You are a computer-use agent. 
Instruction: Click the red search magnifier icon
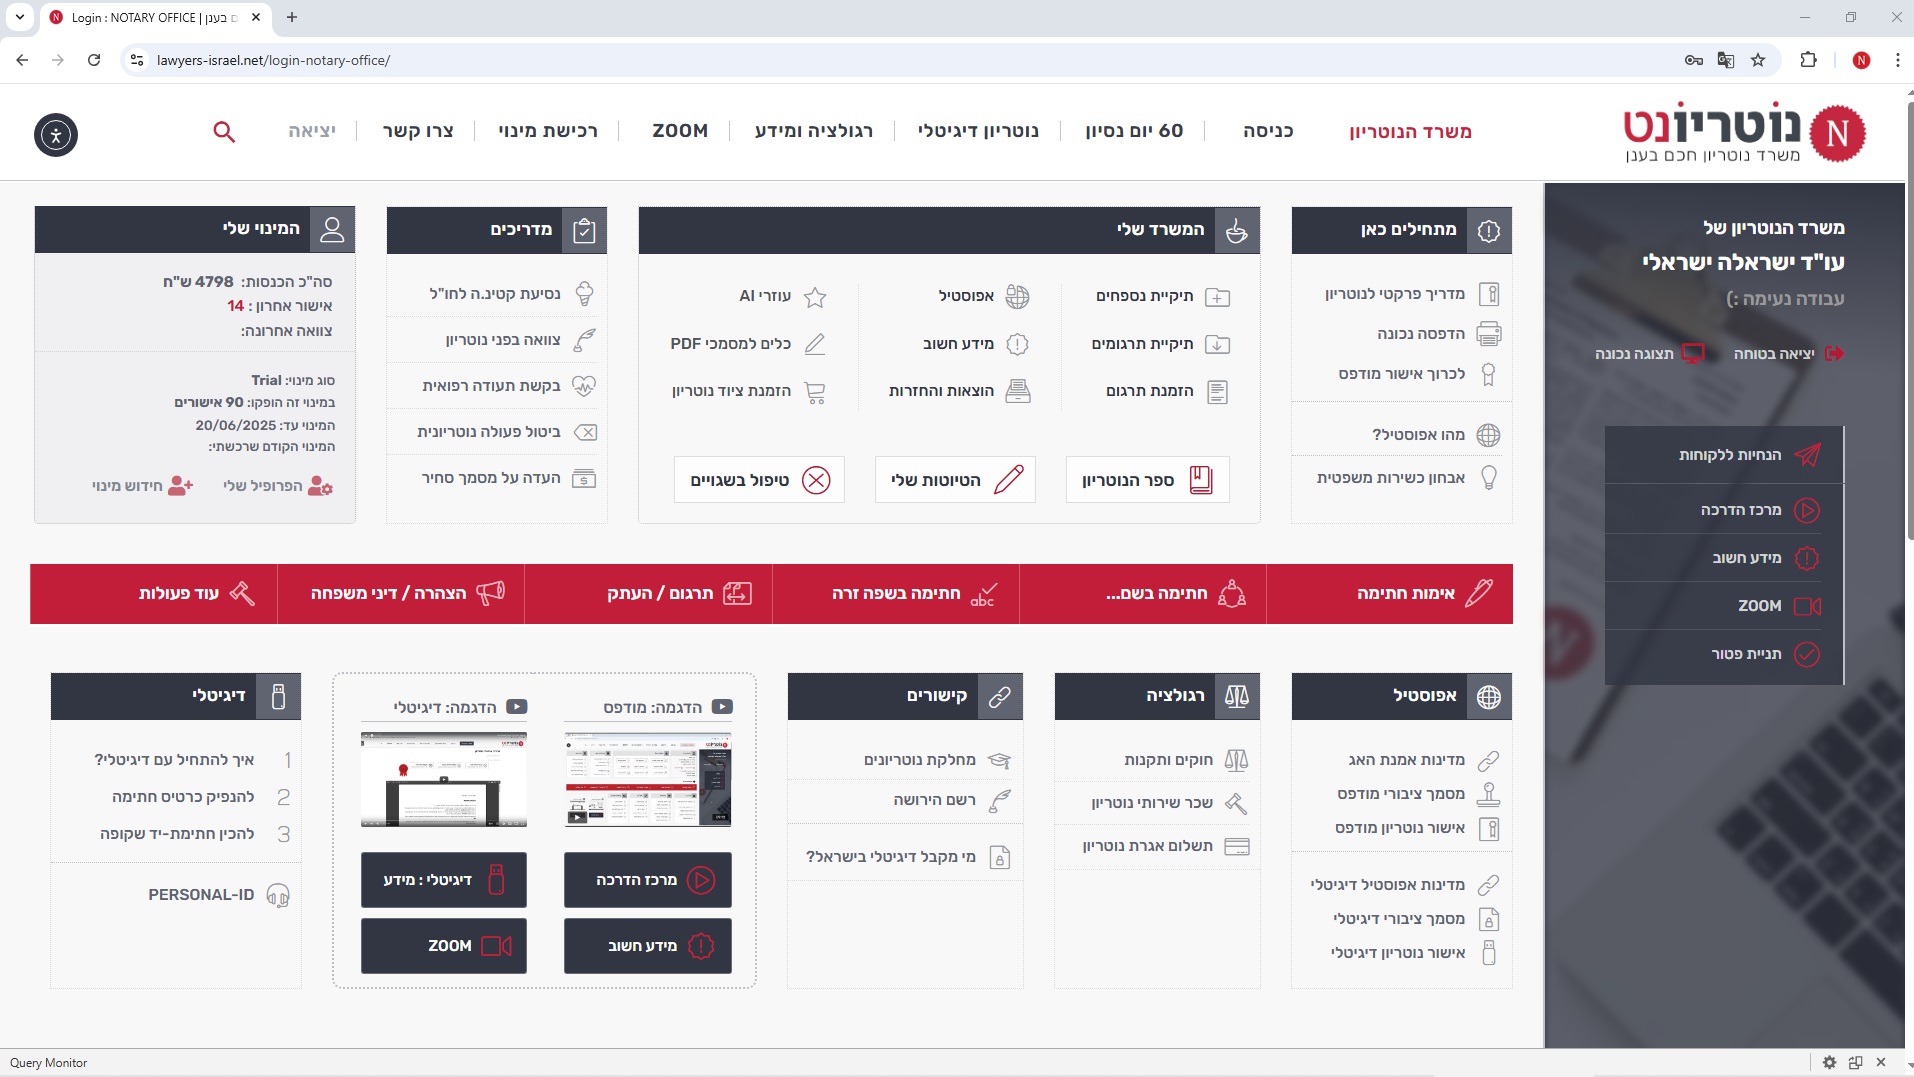(224, 132)
